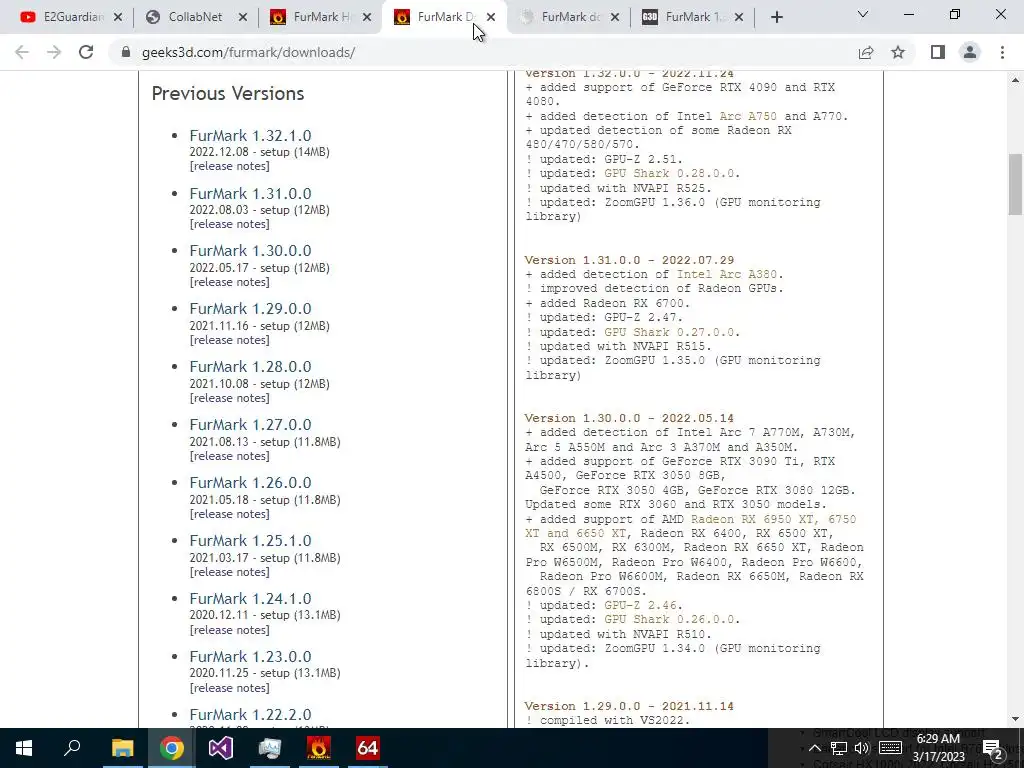Open release notes for FurMark 1.27.0.0
Image resolution: width=1024 pixels, height=768 pixels.
click(229, 456)
